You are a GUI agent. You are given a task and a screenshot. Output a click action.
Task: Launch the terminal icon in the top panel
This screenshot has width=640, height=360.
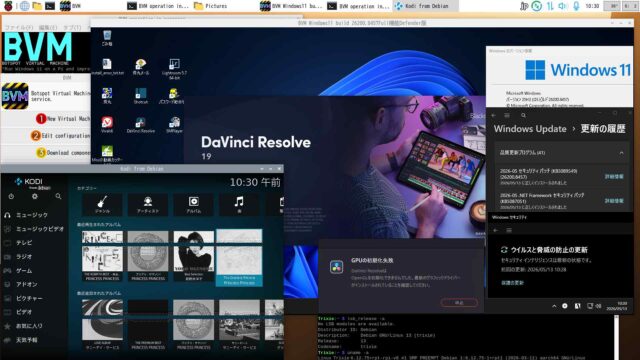tap(50, 6)
